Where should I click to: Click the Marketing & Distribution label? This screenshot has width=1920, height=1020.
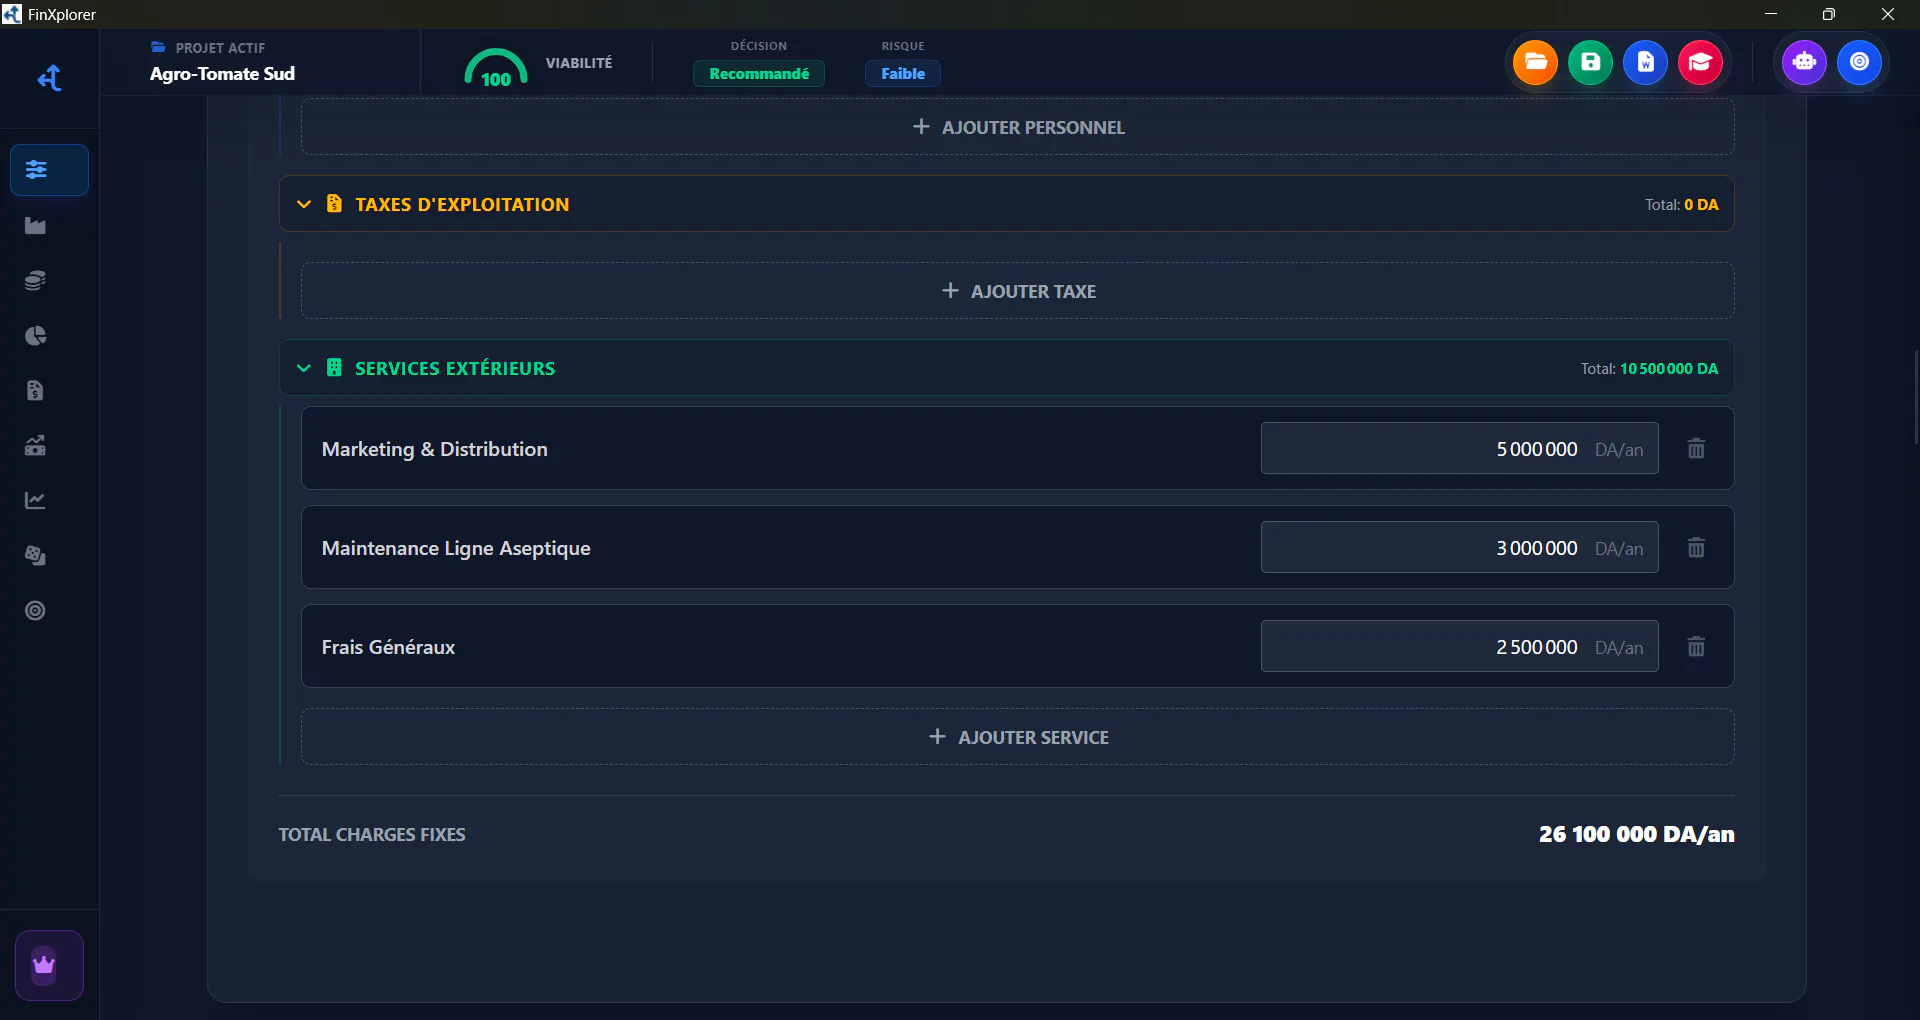(435, 450)
